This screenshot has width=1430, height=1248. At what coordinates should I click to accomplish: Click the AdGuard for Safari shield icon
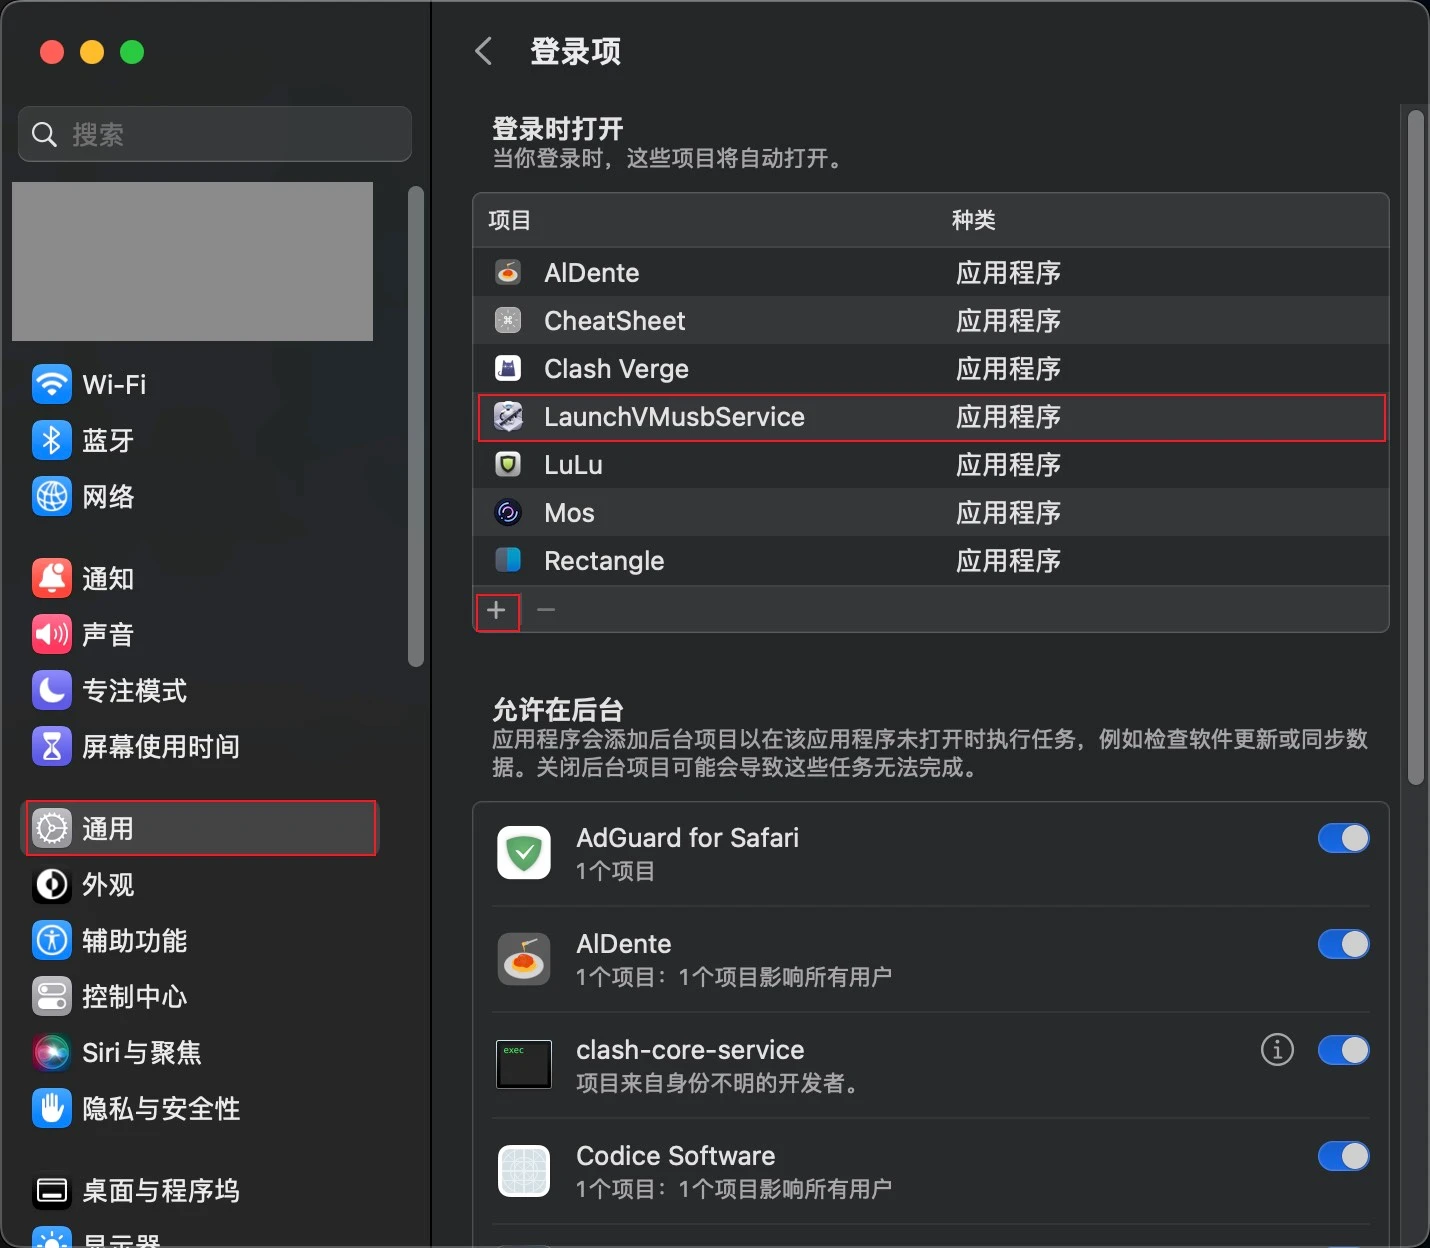pos(524,852)
